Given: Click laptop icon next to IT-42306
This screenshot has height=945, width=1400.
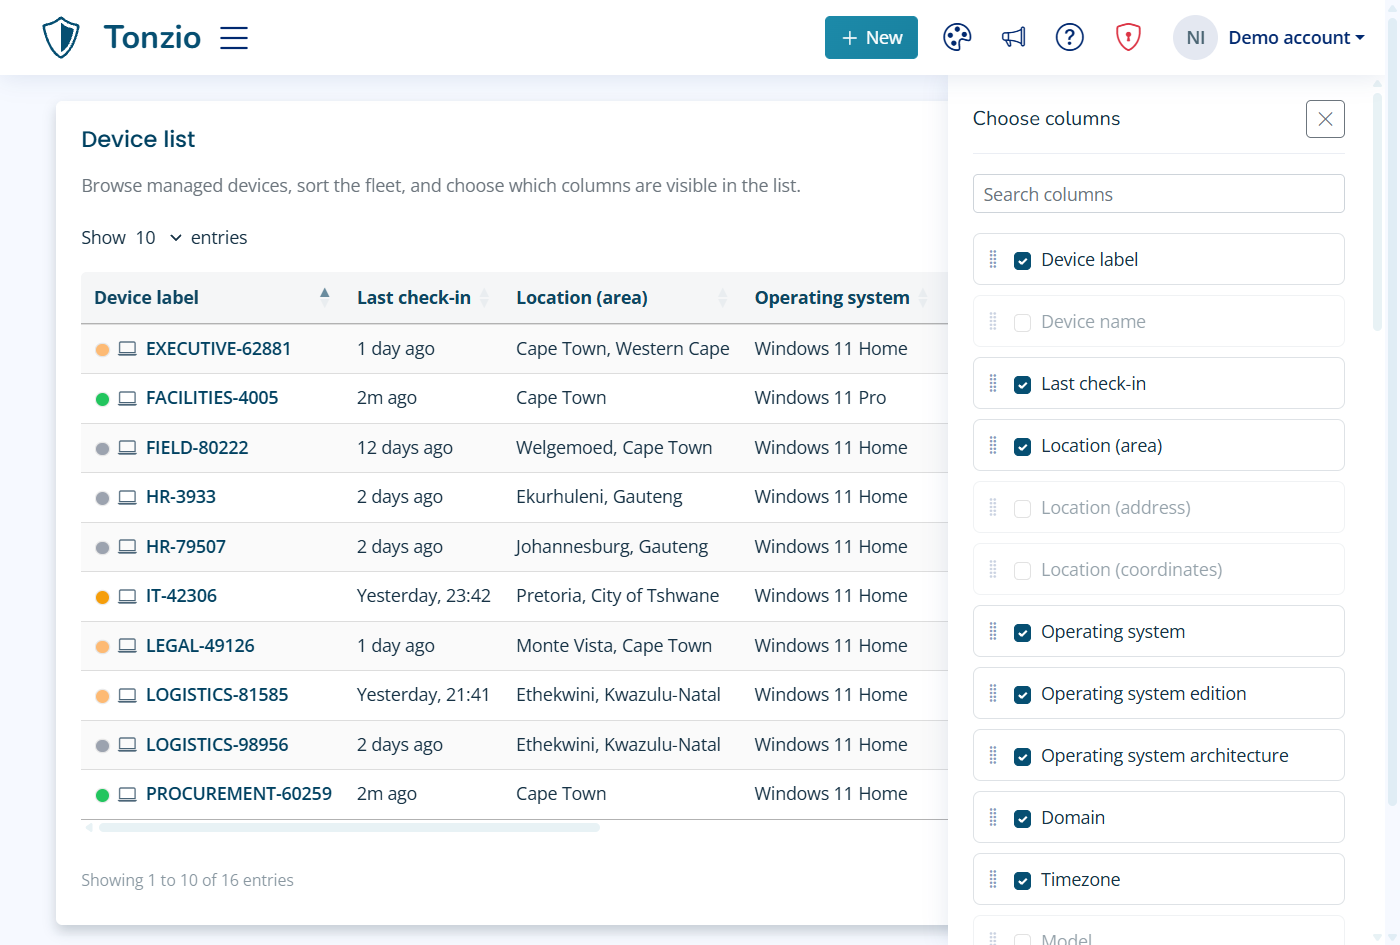Looking at the screenshot, I should coord(127,596).
